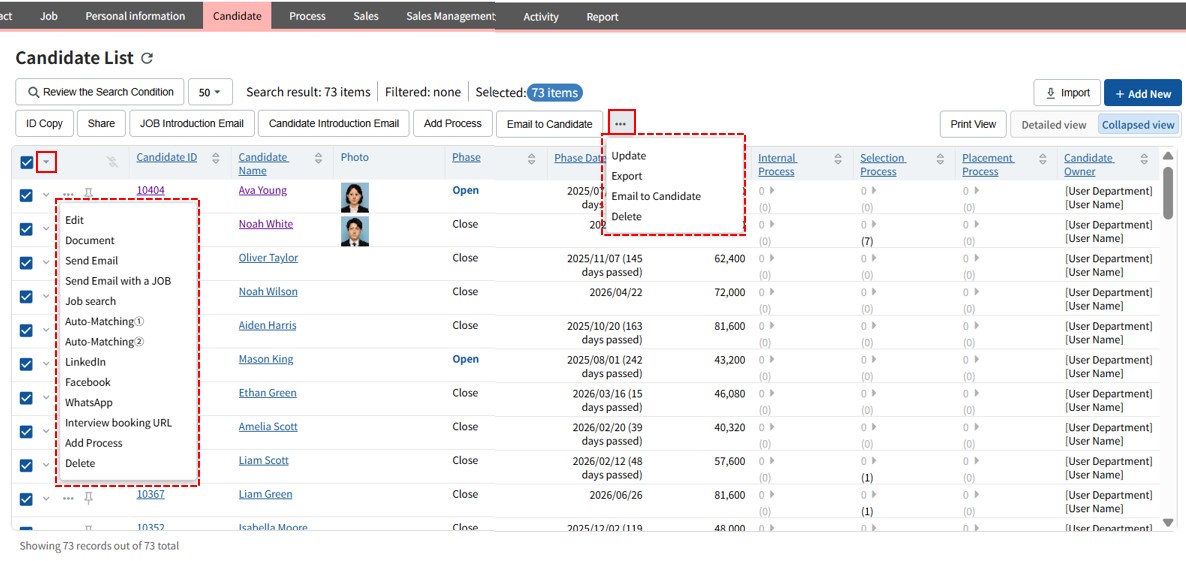The width and height of the screenshot is (1186, 561).
Task: Refresh the Candidate List with reload icon
Action: [x=147, y=59]
